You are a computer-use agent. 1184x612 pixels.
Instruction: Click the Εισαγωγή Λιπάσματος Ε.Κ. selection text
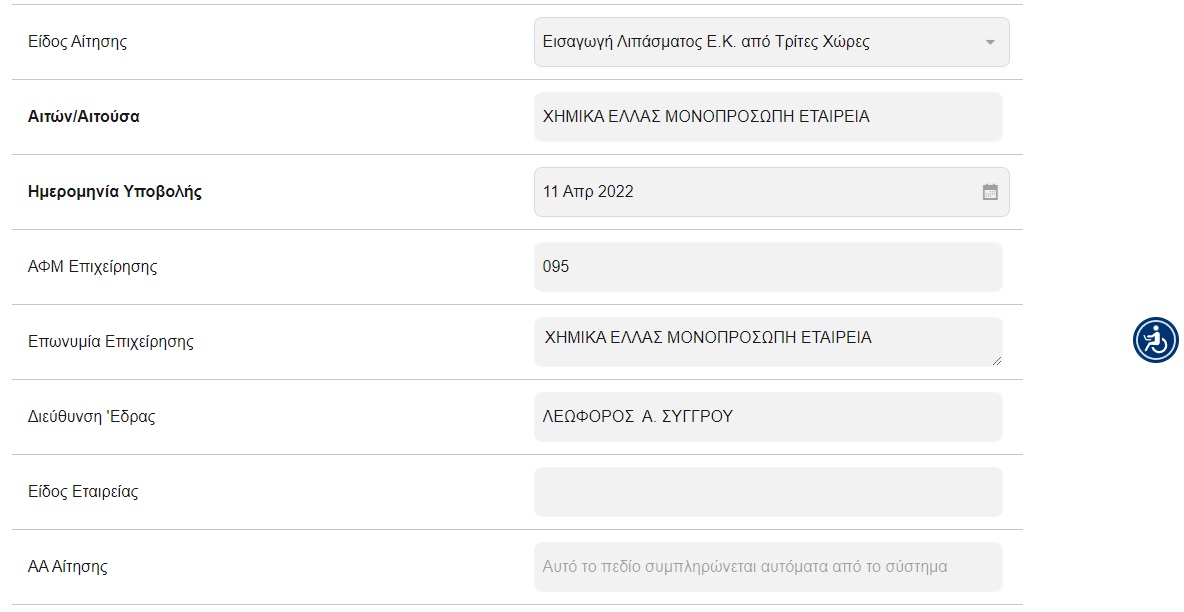click(706, 42)
